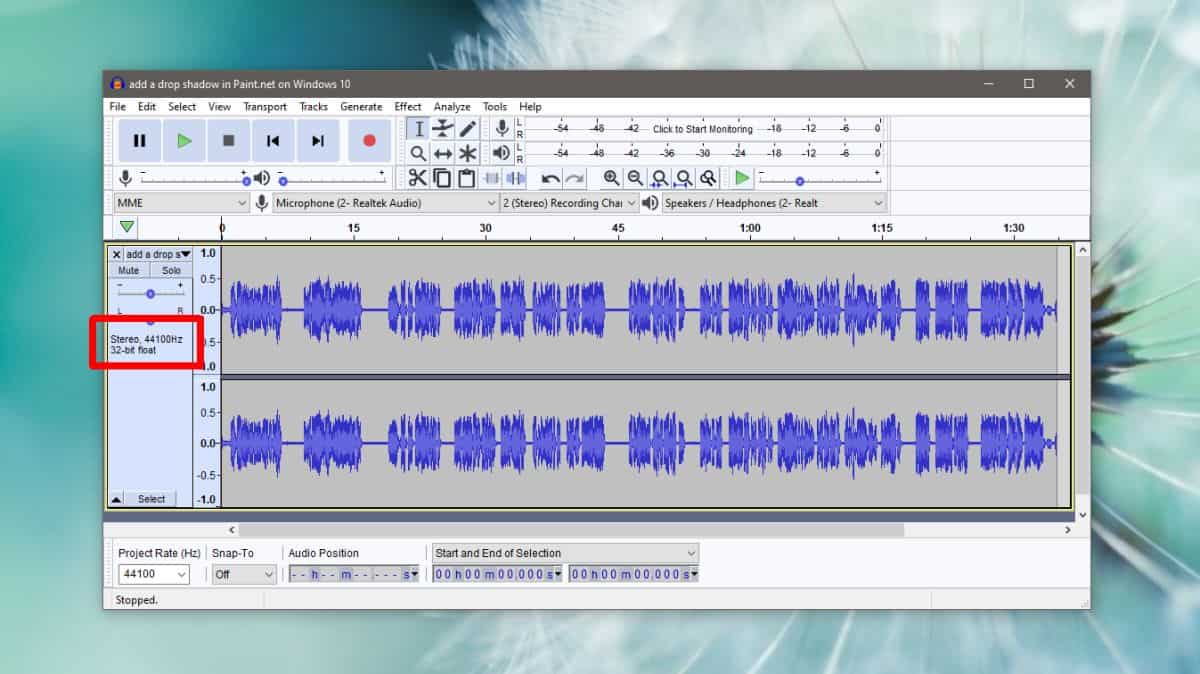
Task: Close the track with its X button
Action: point(116,255)
